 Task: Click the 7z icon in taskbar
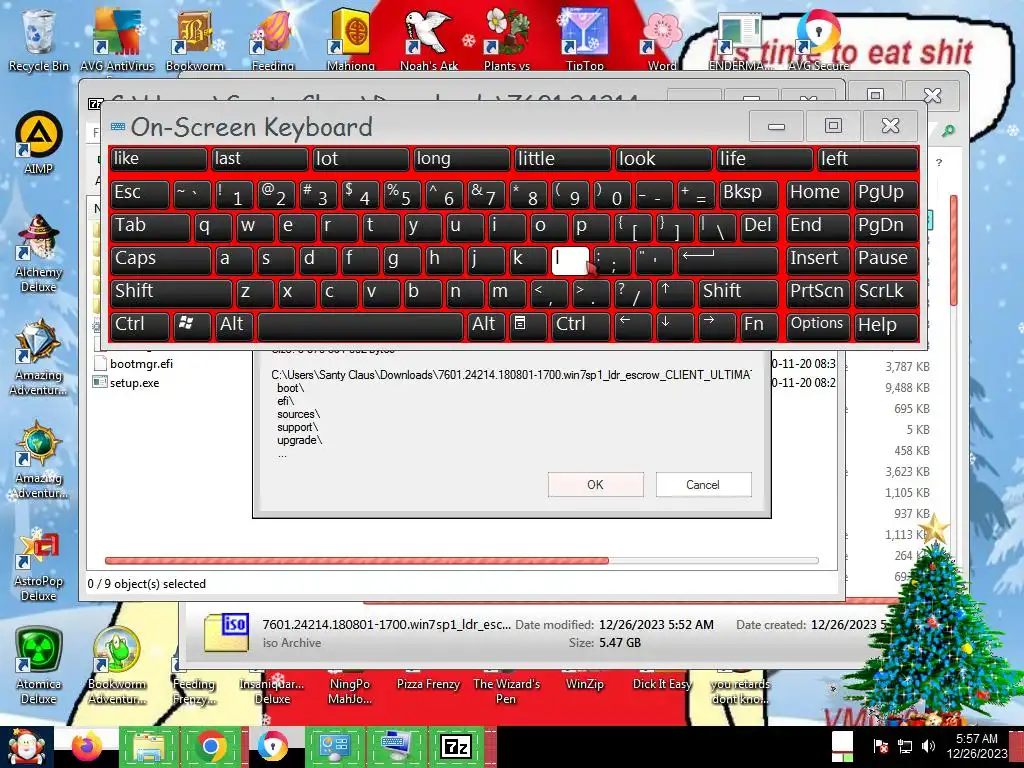click(x=456, y=746)
